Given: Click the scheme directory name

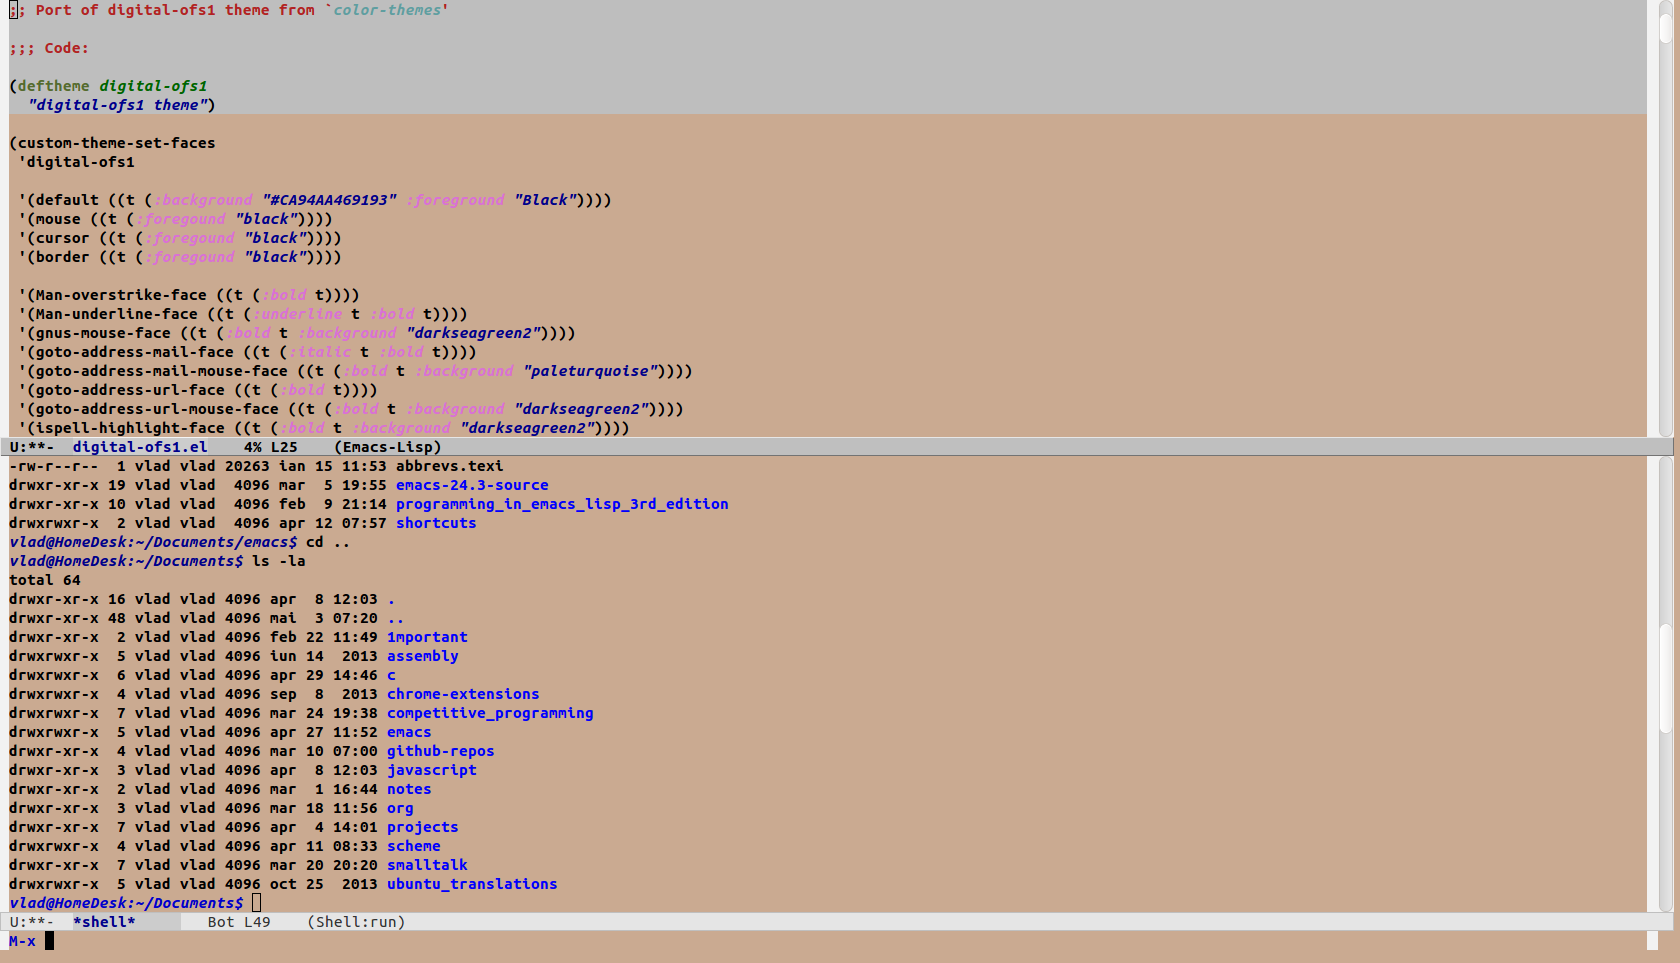Looking at the screenshot, I should click(x=414, y=846).
